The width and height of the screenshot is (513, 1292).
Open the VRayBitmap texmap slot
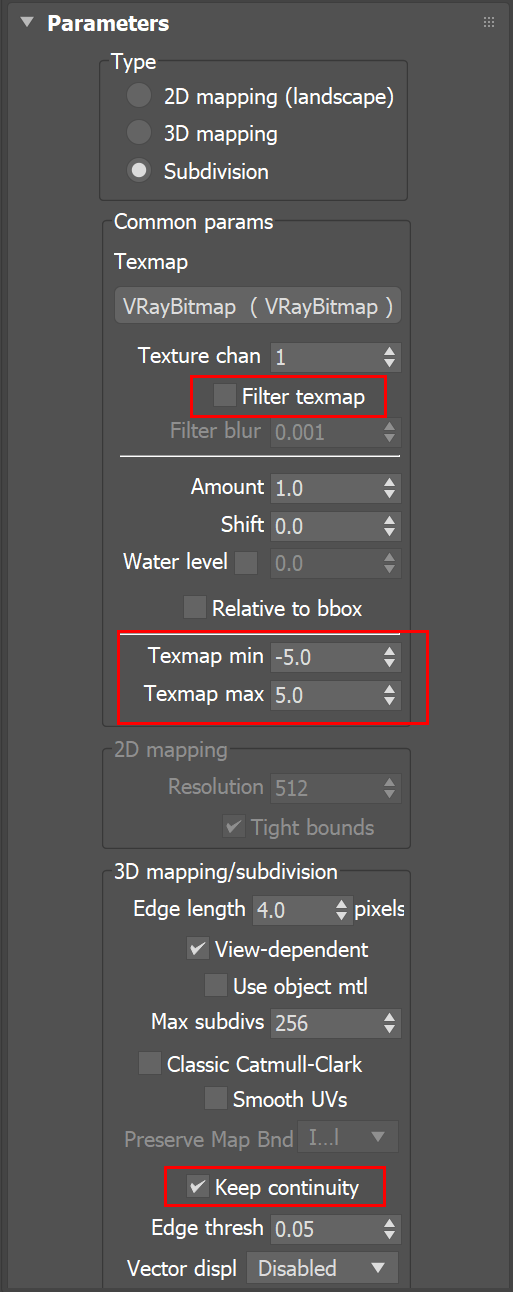[x=258, y=307]
